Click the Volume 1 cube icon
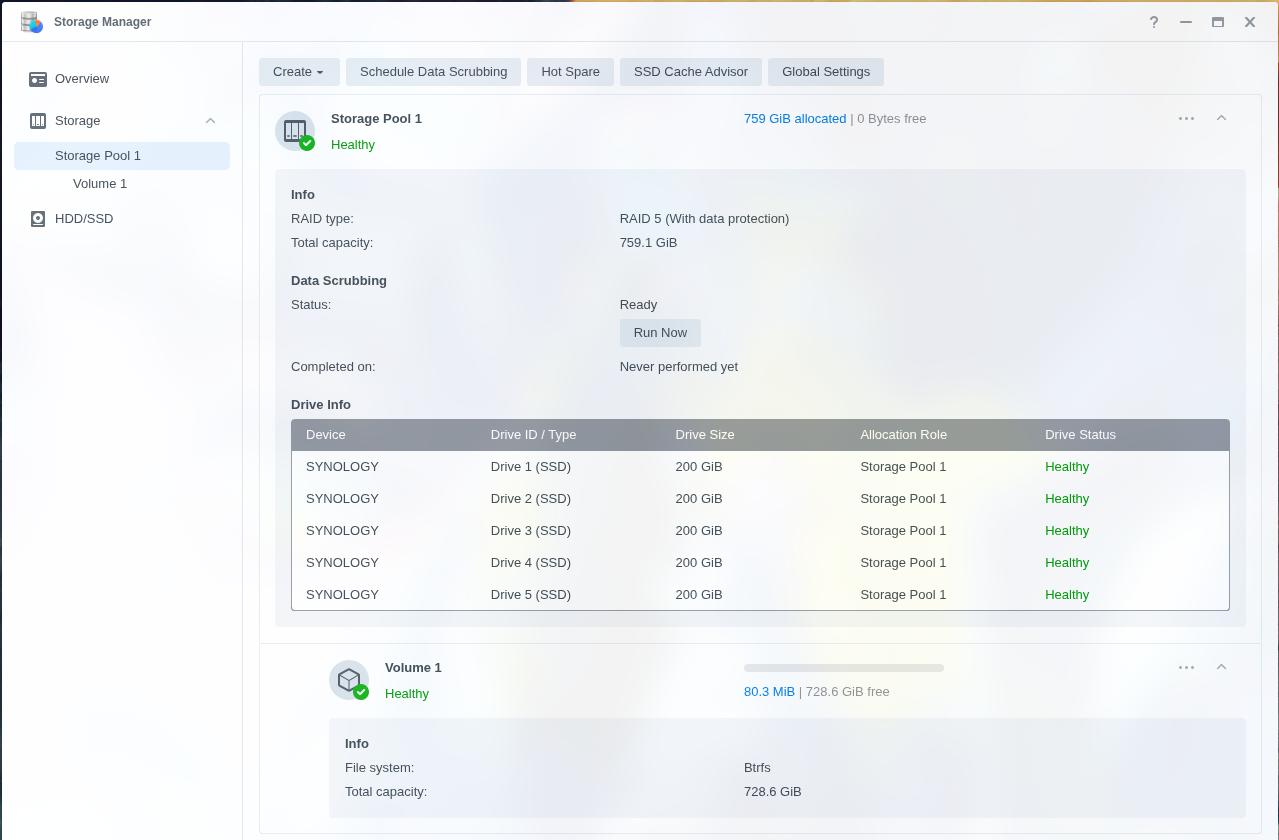Viewport: 1279px width, 840px height. [x=349, y=680]
